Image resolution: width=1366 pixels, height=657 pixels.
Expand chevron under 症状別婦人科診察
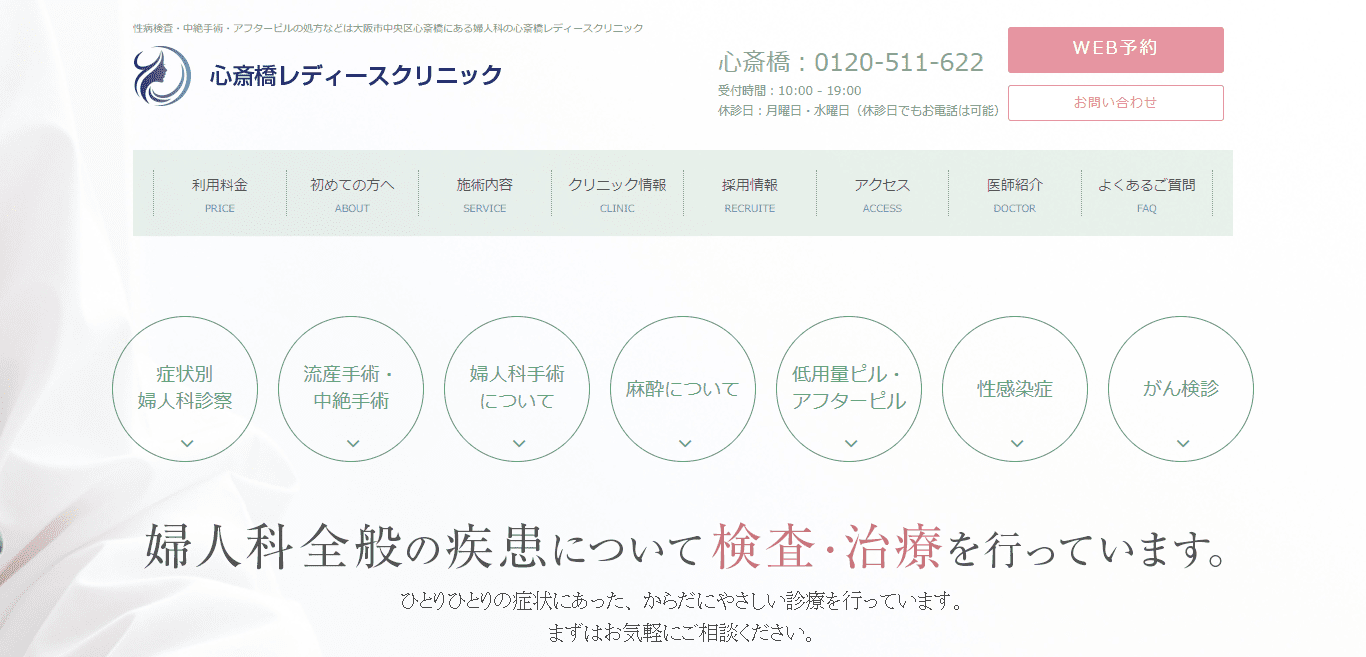186,443
